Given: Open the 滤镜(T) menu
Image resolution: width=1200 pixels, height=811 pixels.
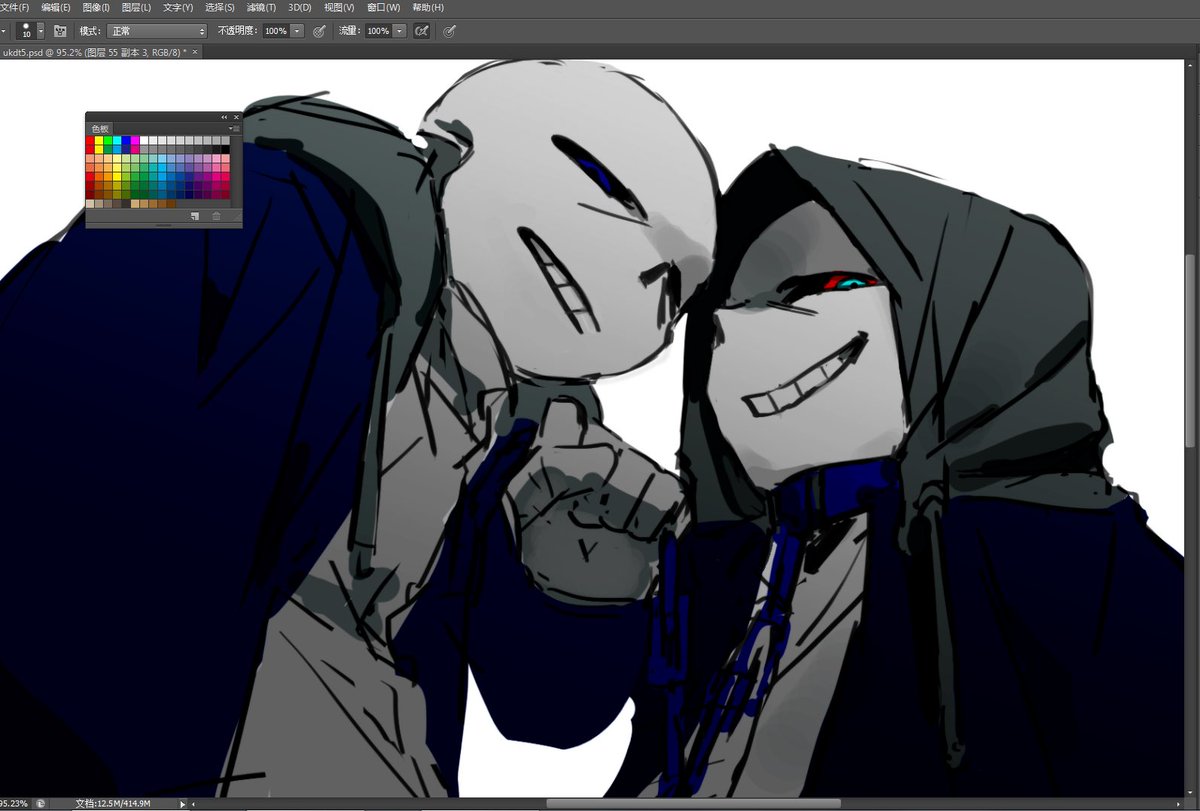Looking at the screenshot, I should [261, 7].
